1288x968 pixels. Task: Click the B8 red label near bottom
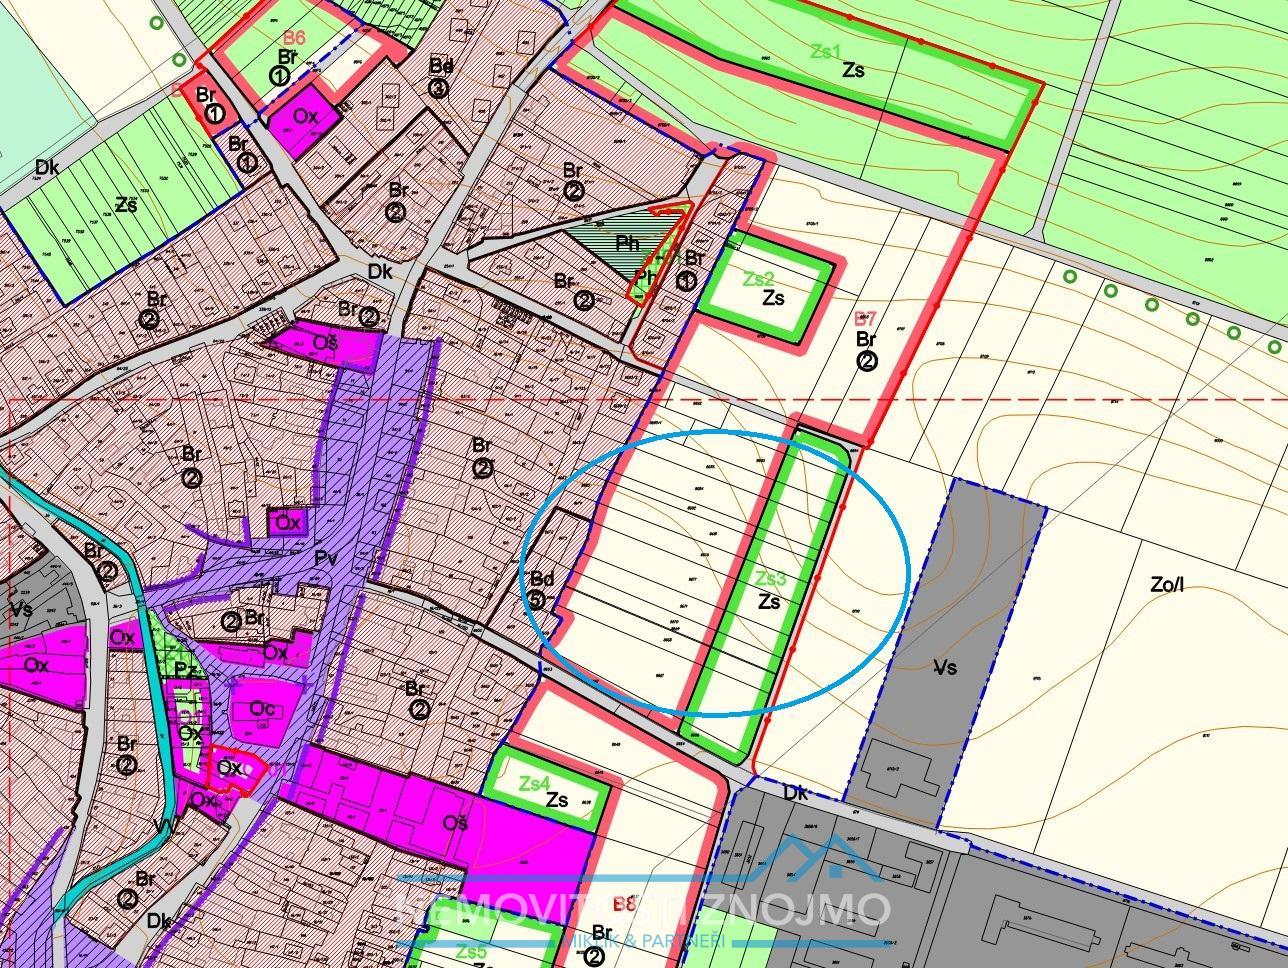click(624, 905)
